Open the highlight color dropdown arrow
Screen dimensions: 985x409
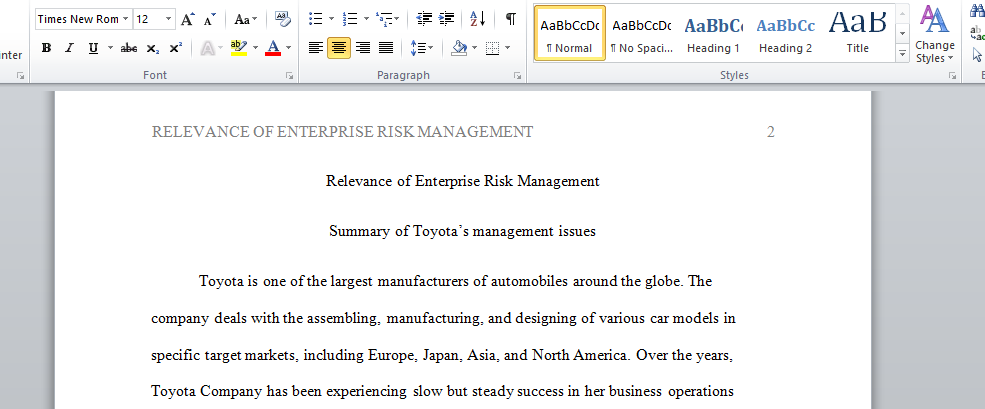(x=255, y=48)
